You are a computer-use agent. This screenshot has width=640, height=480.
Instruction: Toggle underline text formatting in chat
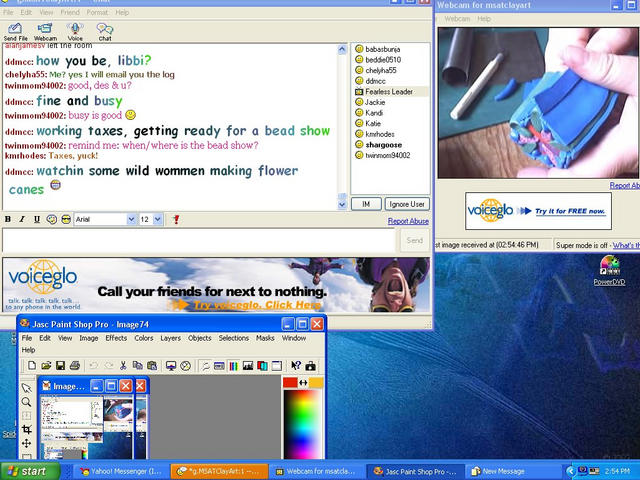tap(37, 219)
